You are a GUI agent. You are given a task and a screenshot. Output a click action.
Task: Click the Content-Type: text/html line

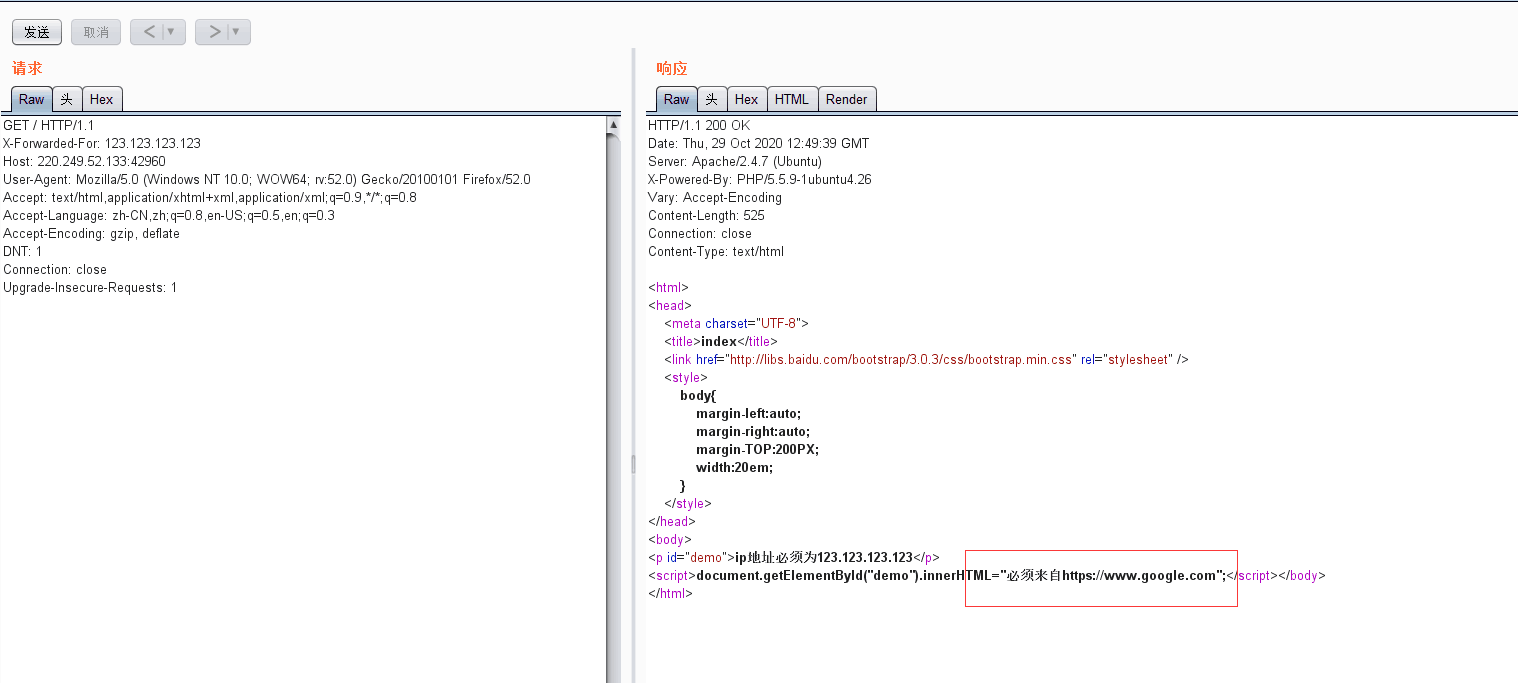pos(716,251)
